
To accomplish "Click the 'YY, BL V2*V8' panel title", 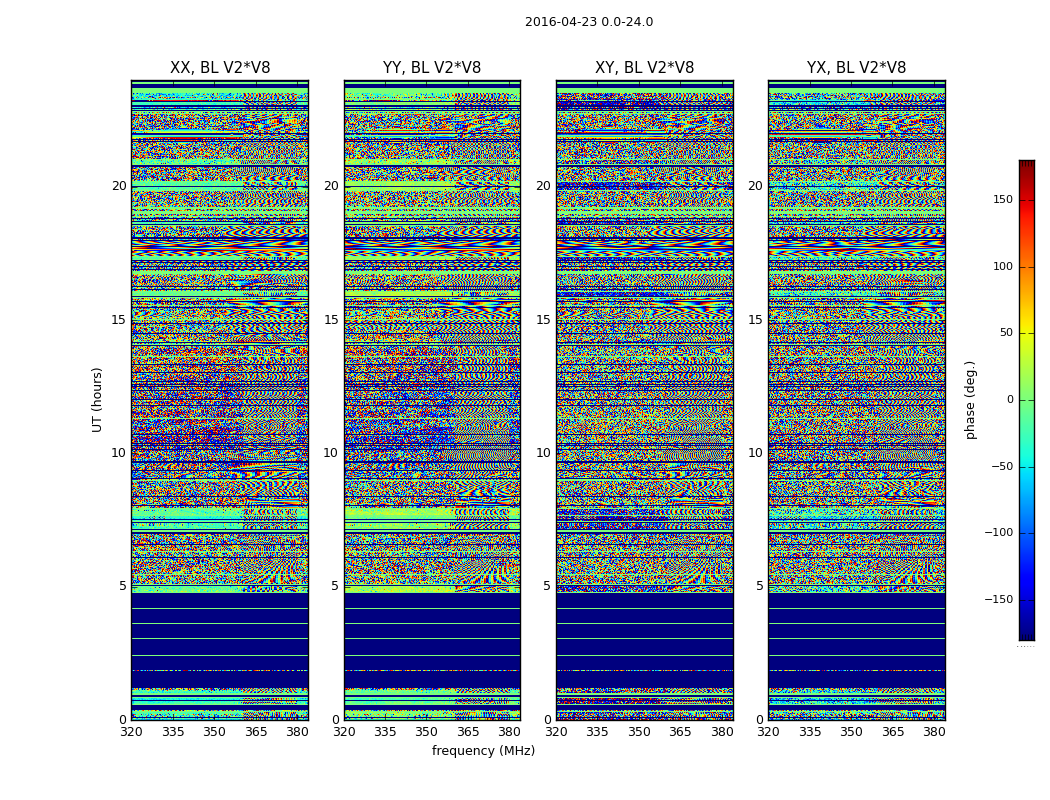I will pos(432,68).
